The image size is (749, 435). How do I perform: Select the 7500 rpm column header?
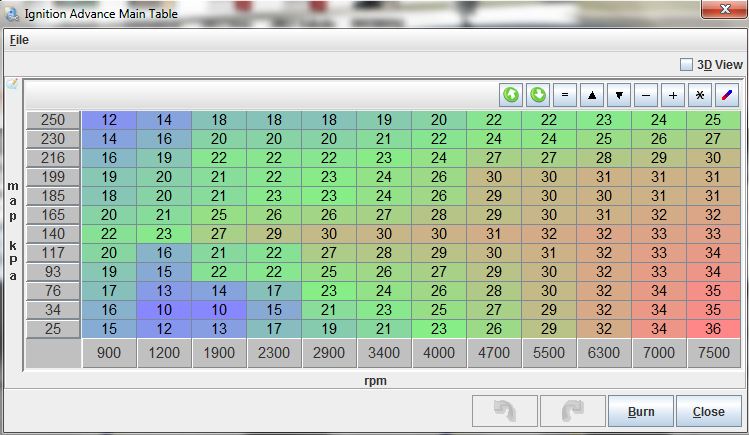coord(714,354)
